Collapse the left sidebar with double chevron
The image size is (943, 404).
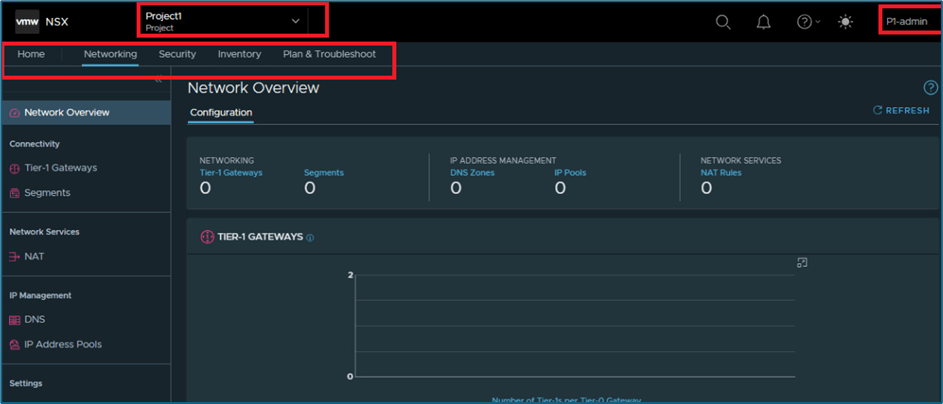157,80
